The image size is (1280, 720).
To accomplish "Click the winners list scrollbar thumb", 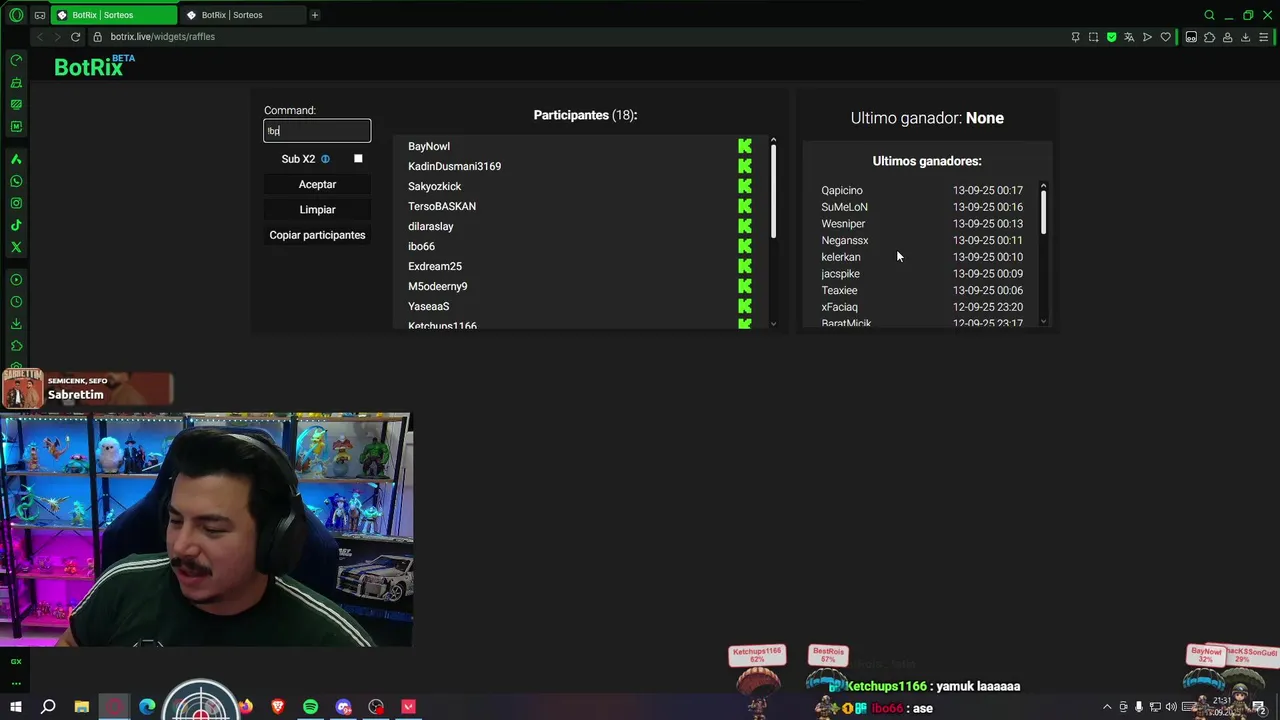I will click(1043, 212).
